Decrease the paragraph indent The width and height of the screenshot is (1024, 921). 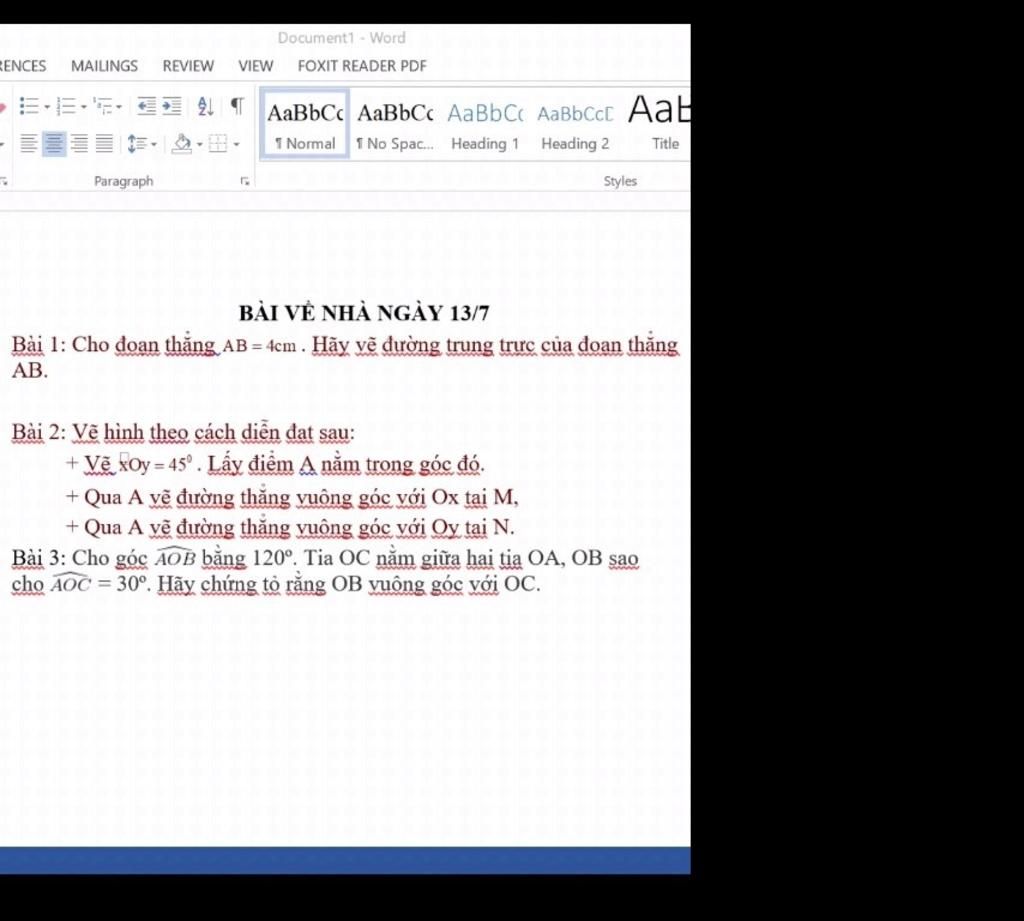(x=147, y=106)
